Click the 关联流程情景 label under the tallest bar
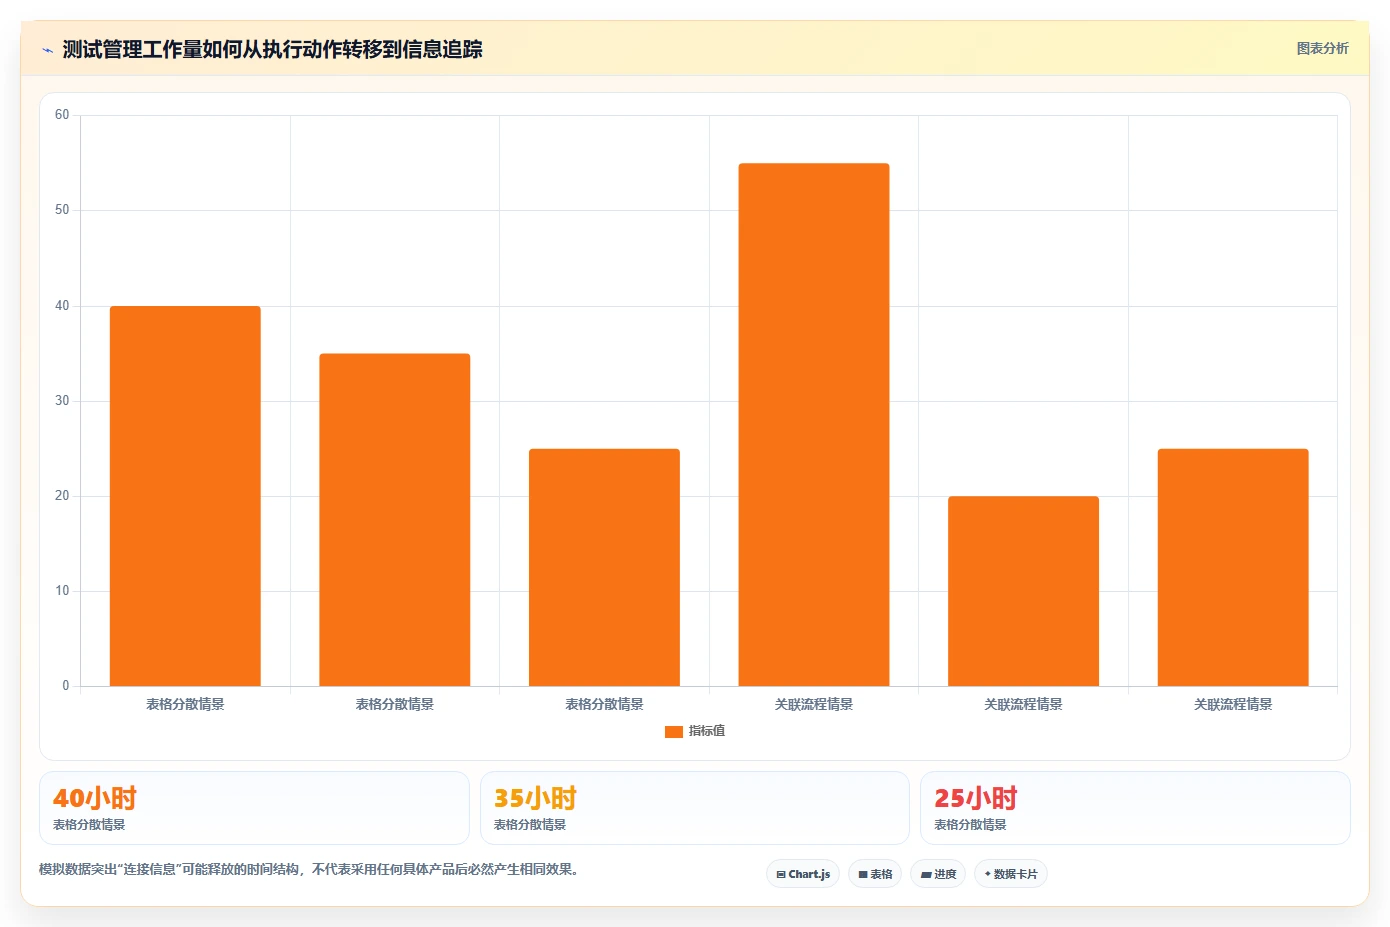The width and height of the screenshot is (1390, 927). (x=814, y=704)
